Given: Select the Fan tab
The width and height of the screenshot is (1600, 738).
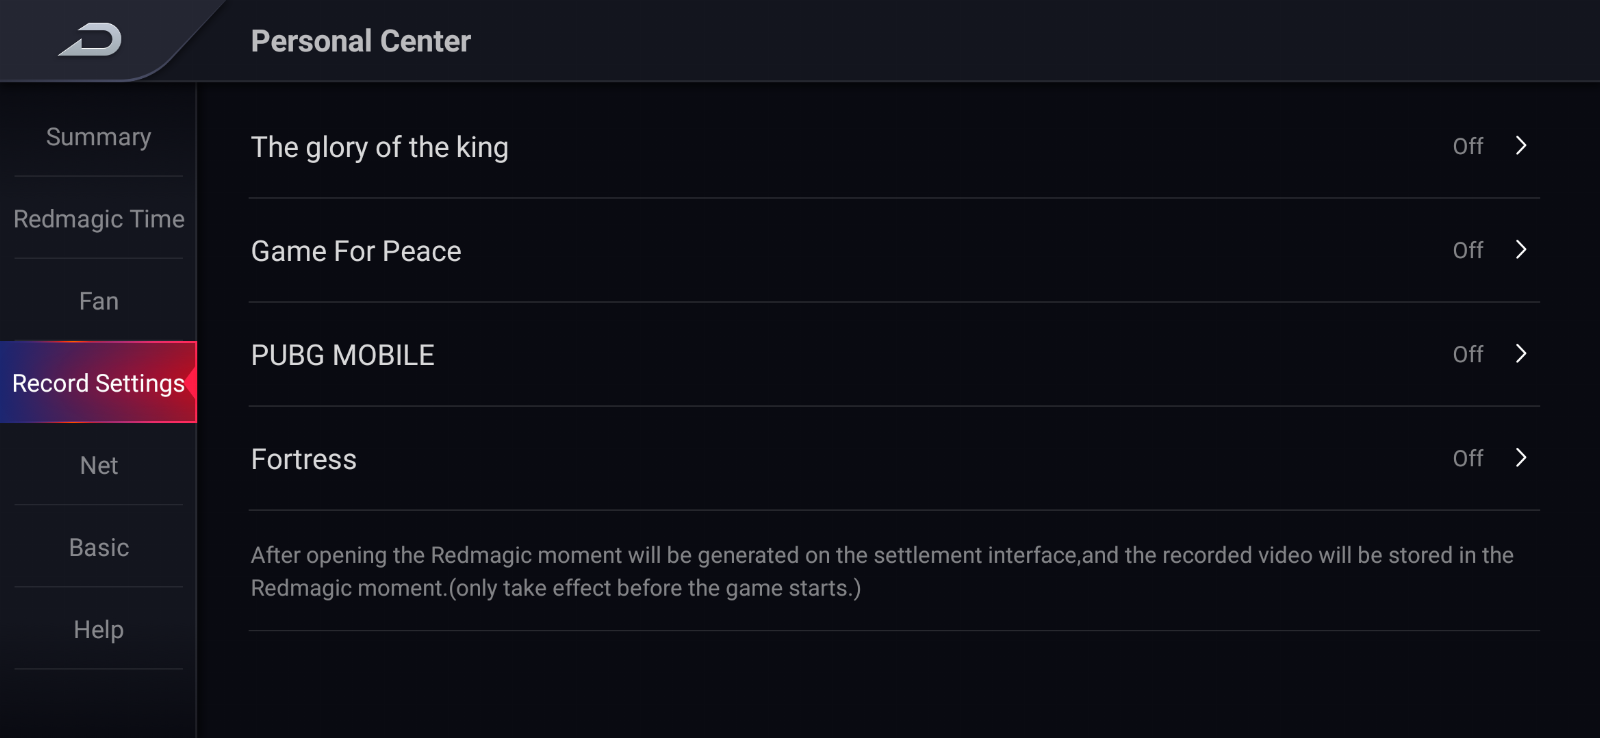Looking at the screenshot, I should 98,301.
